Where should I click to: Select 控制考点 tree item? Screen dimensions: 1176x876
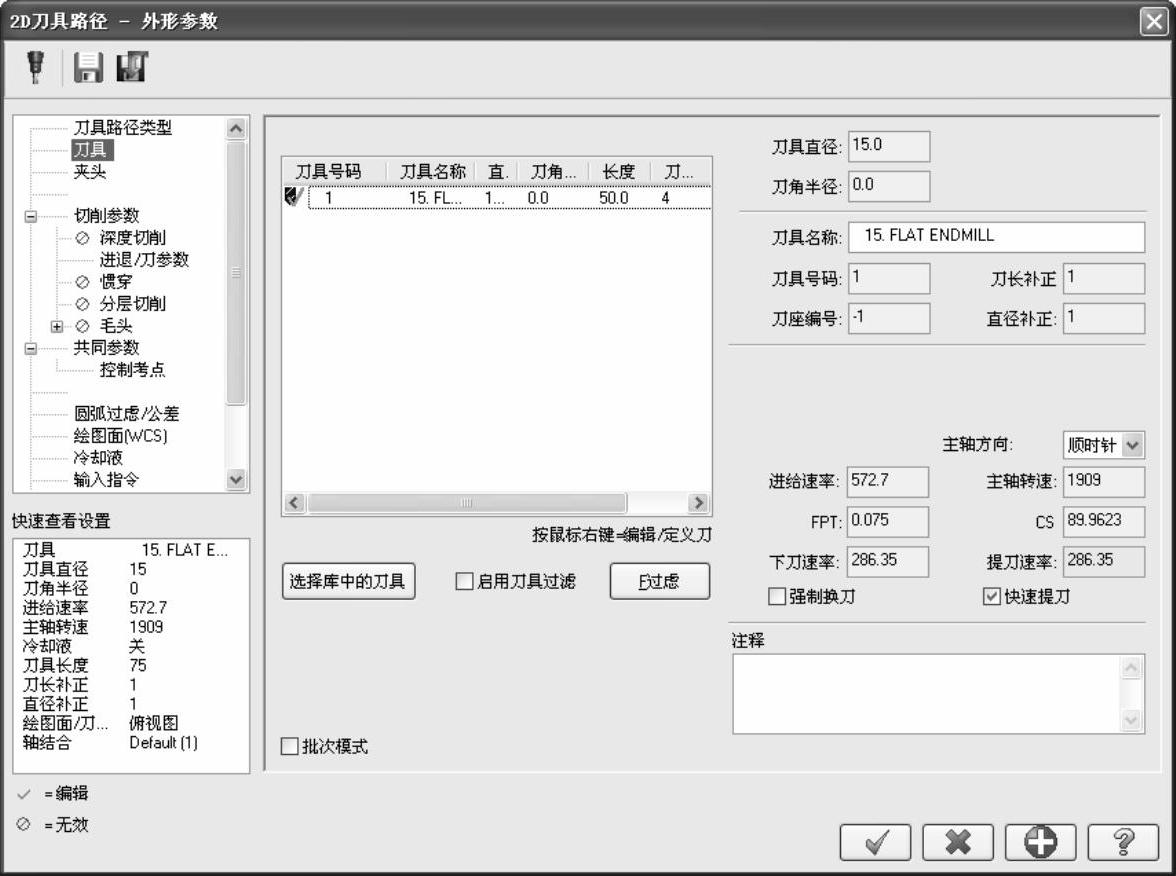133,370
